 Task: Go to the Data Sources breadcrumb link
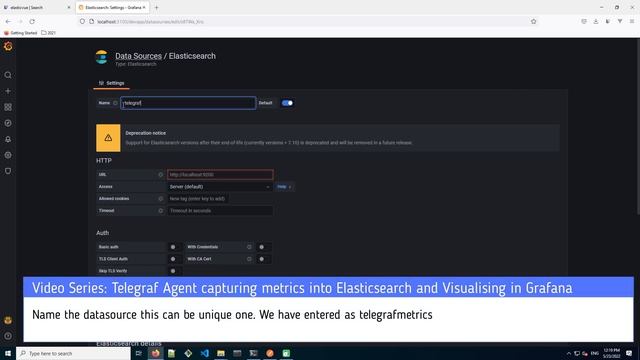point(138,56)
